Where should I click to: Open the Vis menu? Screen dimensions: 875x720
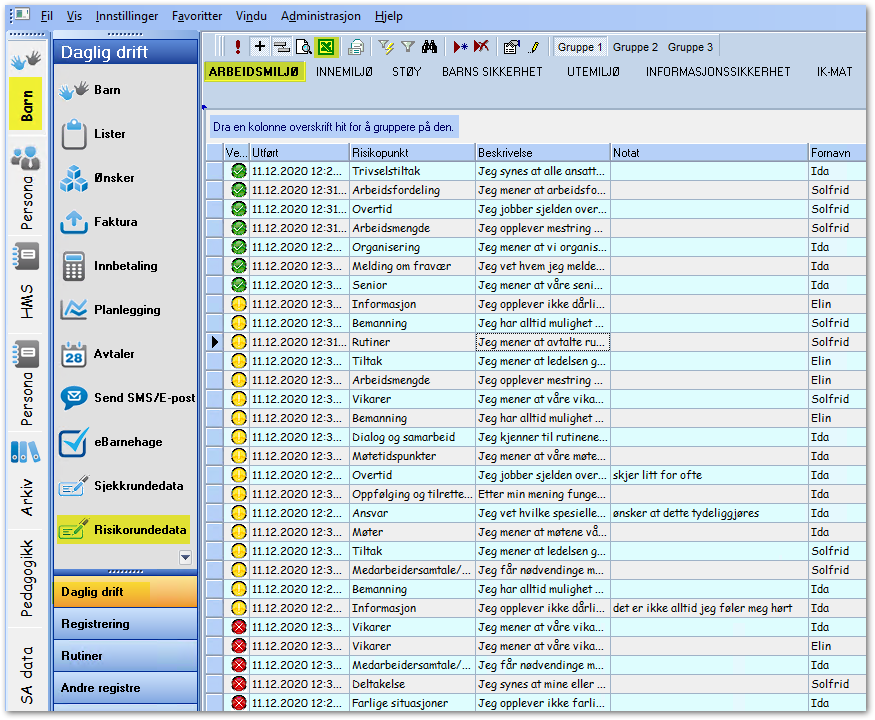[74, 16]
